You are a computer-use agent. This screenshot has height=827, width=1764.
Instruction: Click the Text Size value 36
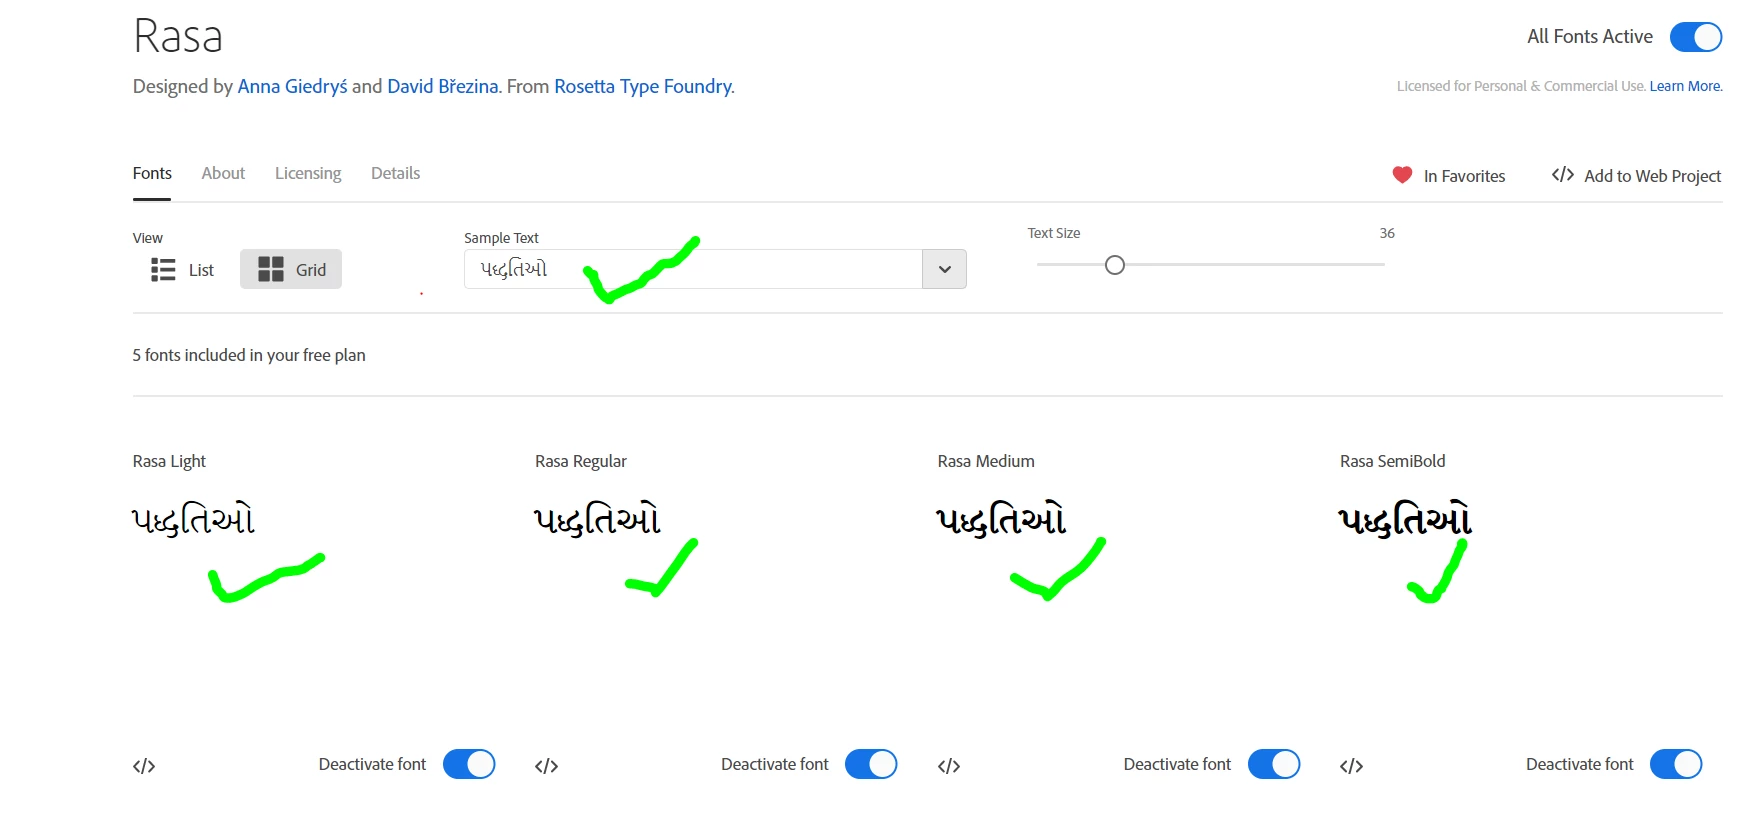coord(1387,233)
